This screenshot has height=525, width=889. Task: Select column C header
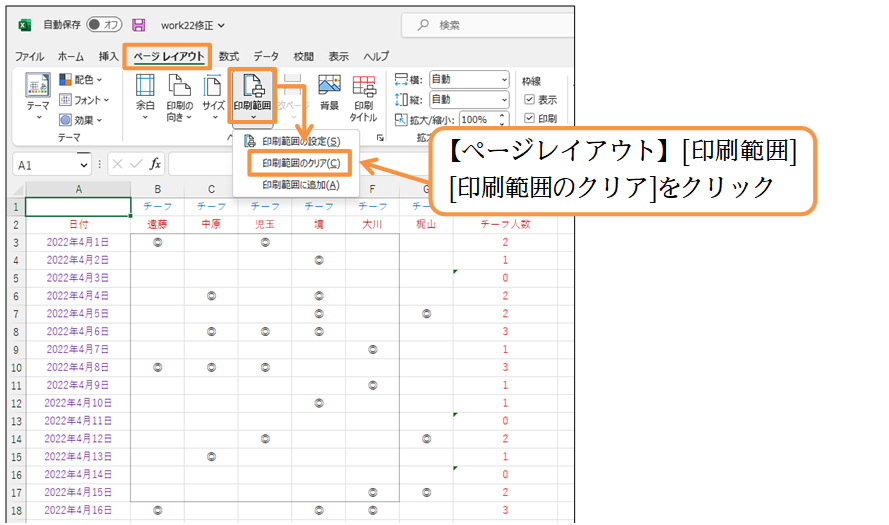coord(211,189)
